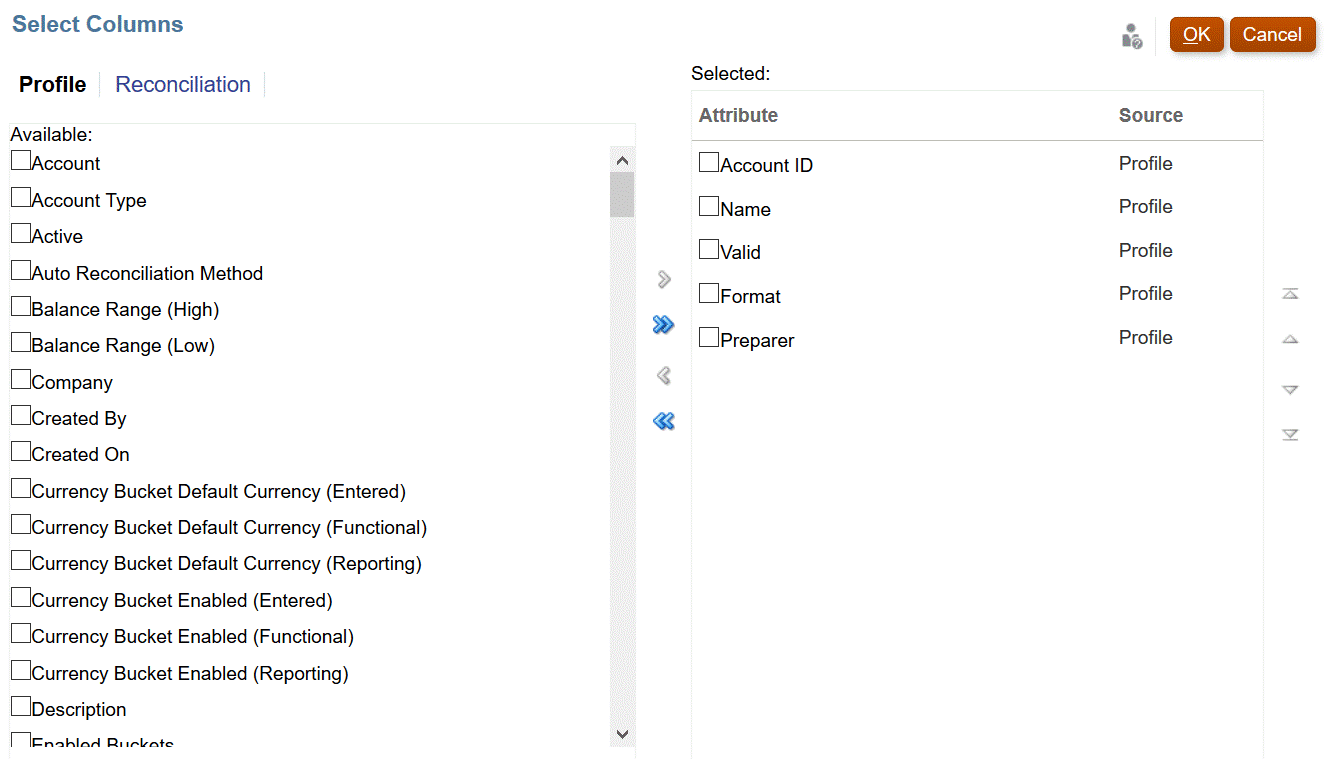Open the Profile tab
Viewport: 1330px width, 759px height.
pos(52,84)
